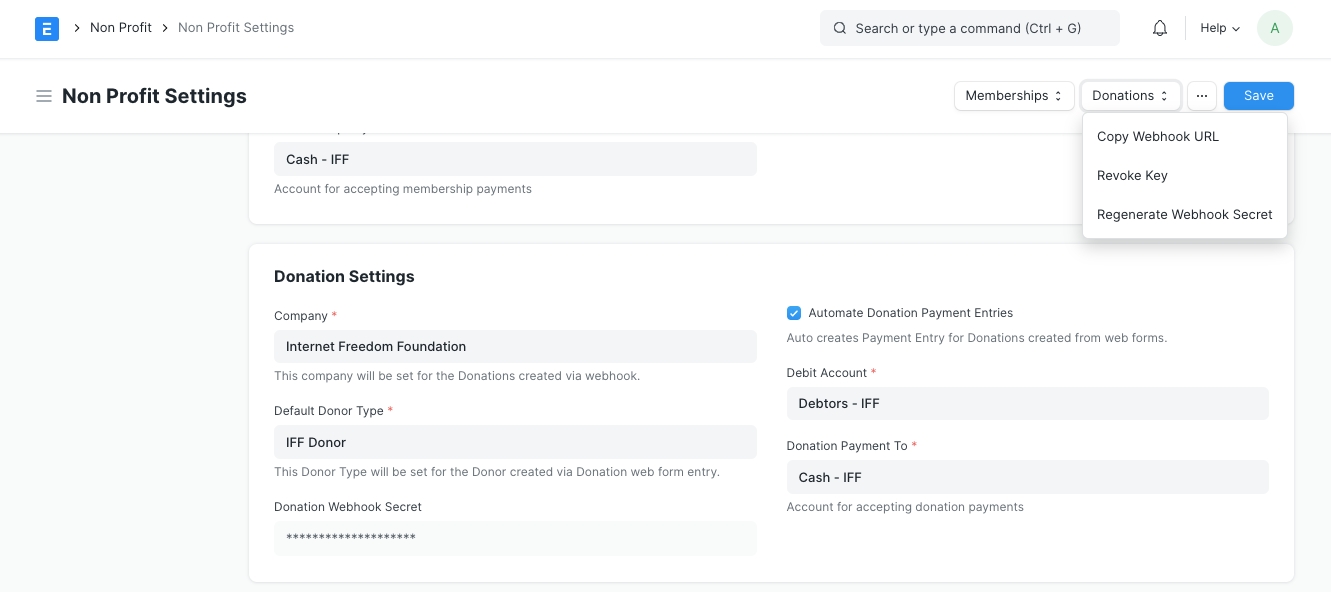Click the Non Profit Settings breadcrumb
The image size is (1331, 592).
(236, 28)
